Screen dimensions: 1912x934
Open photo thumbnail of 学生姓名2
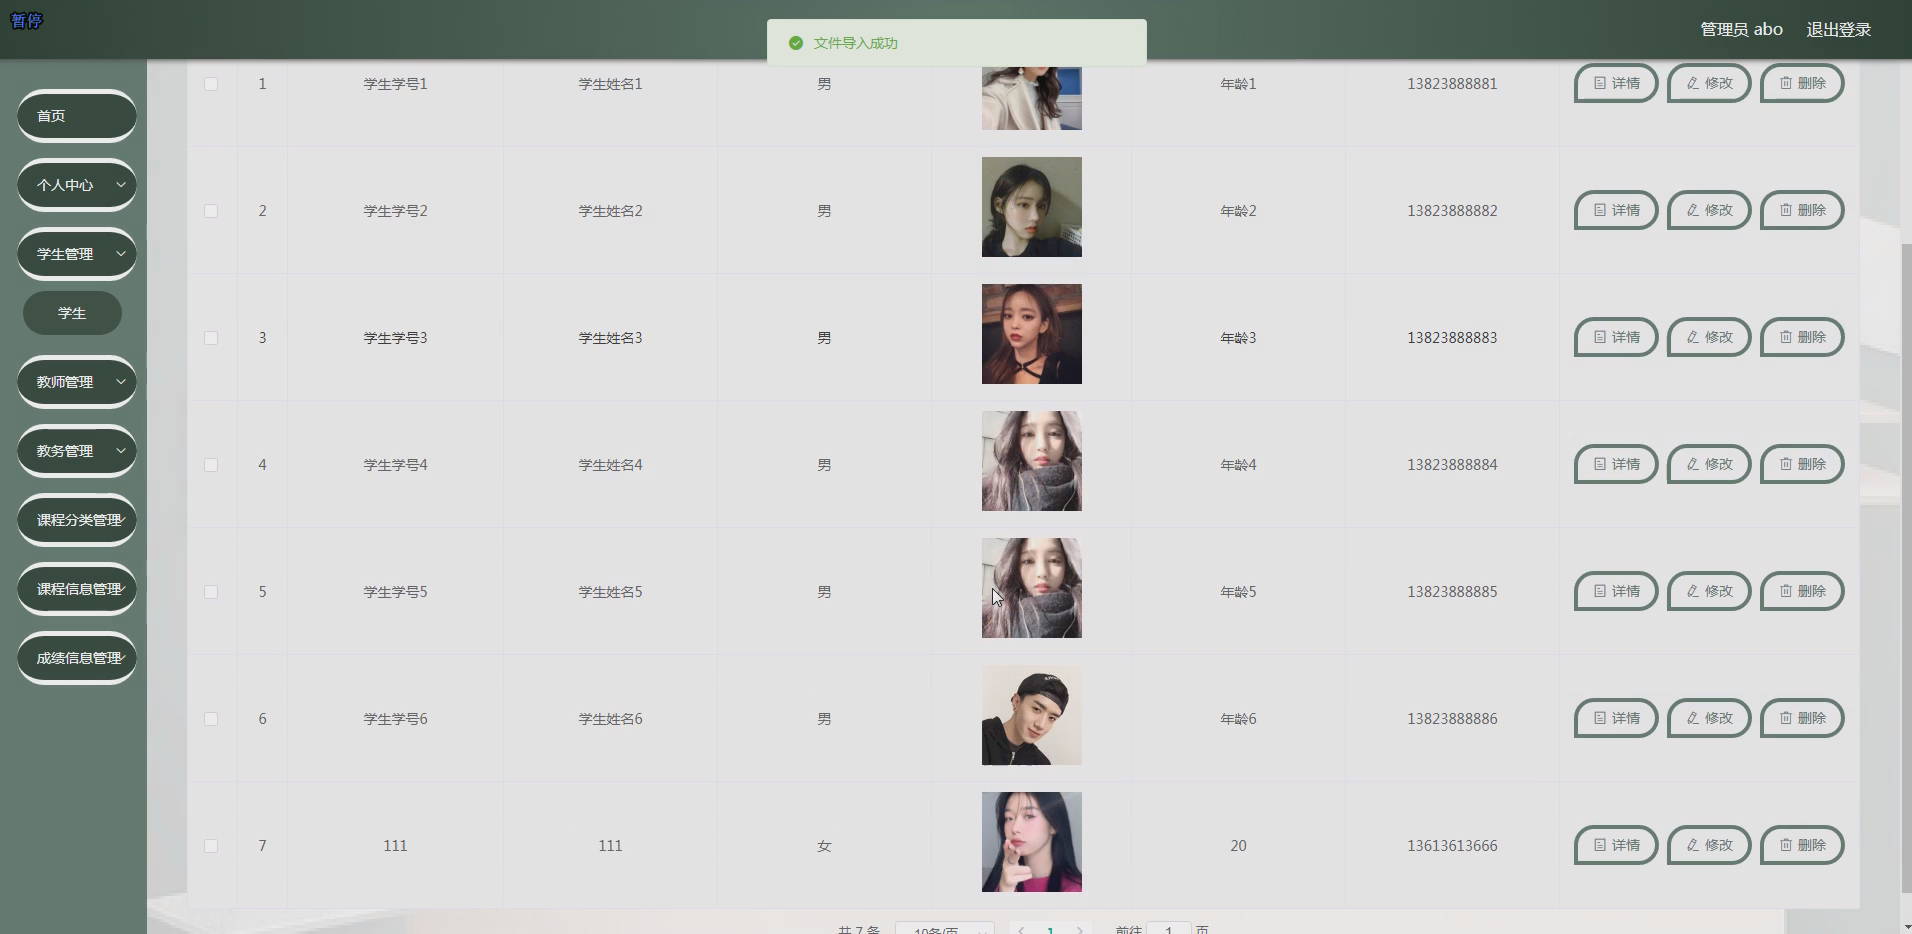1031,207
